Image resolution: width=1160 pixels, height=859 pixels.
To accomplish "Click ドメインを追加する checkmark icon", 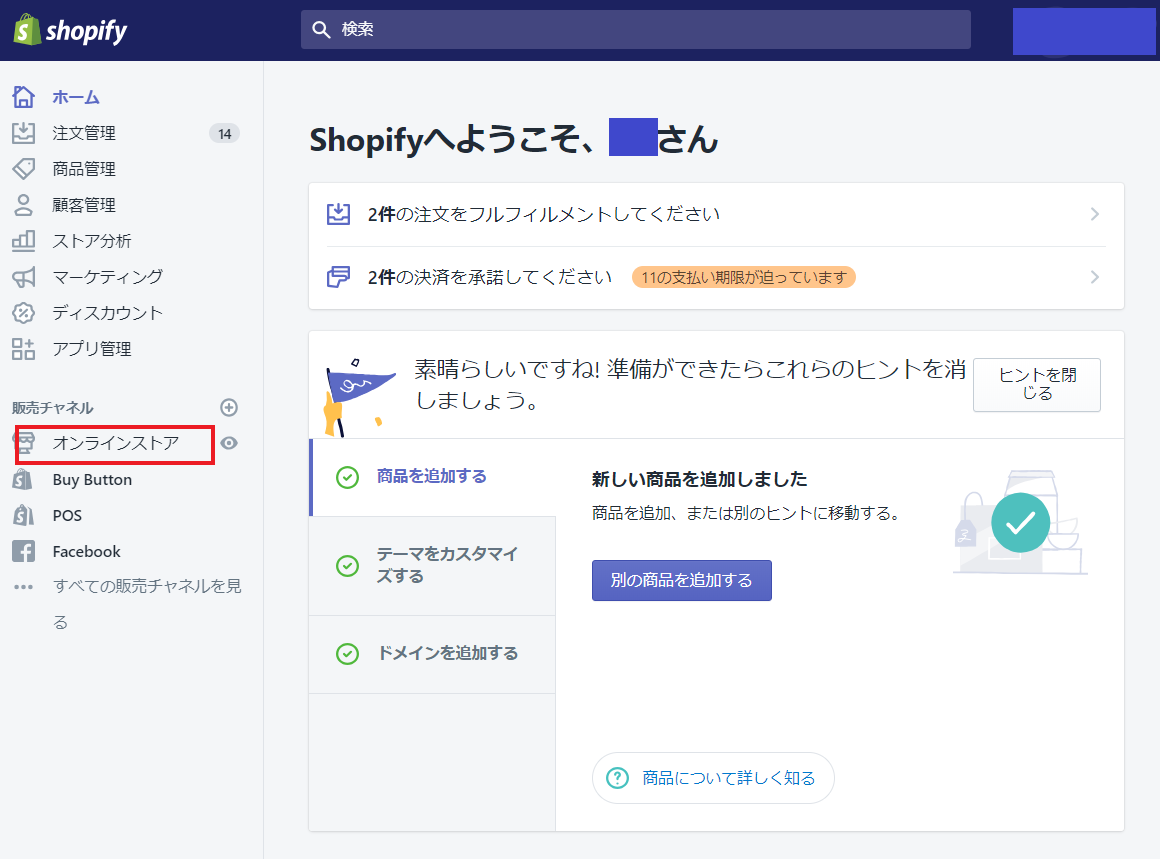I will [x=348, y=654].
